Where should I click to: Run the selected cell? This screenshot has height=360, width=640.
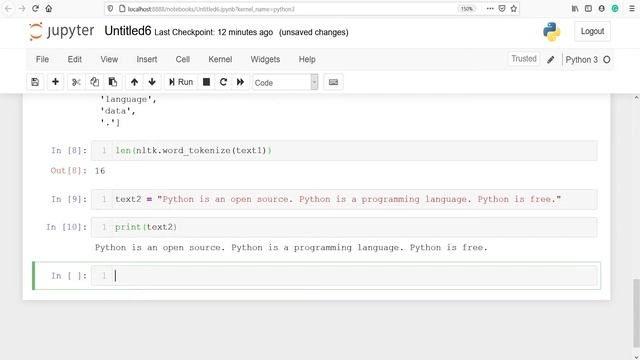point(181,82)
